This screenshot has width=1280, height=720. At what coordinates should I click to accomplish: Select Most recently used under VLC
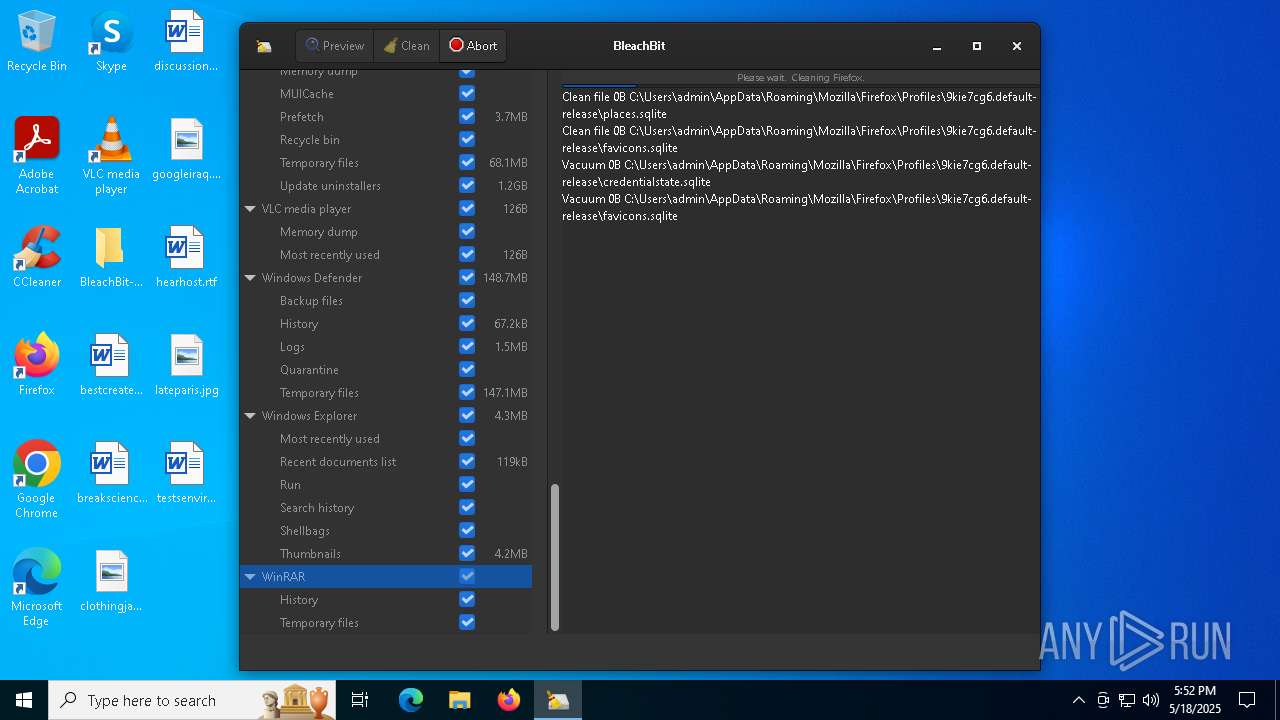330,255
